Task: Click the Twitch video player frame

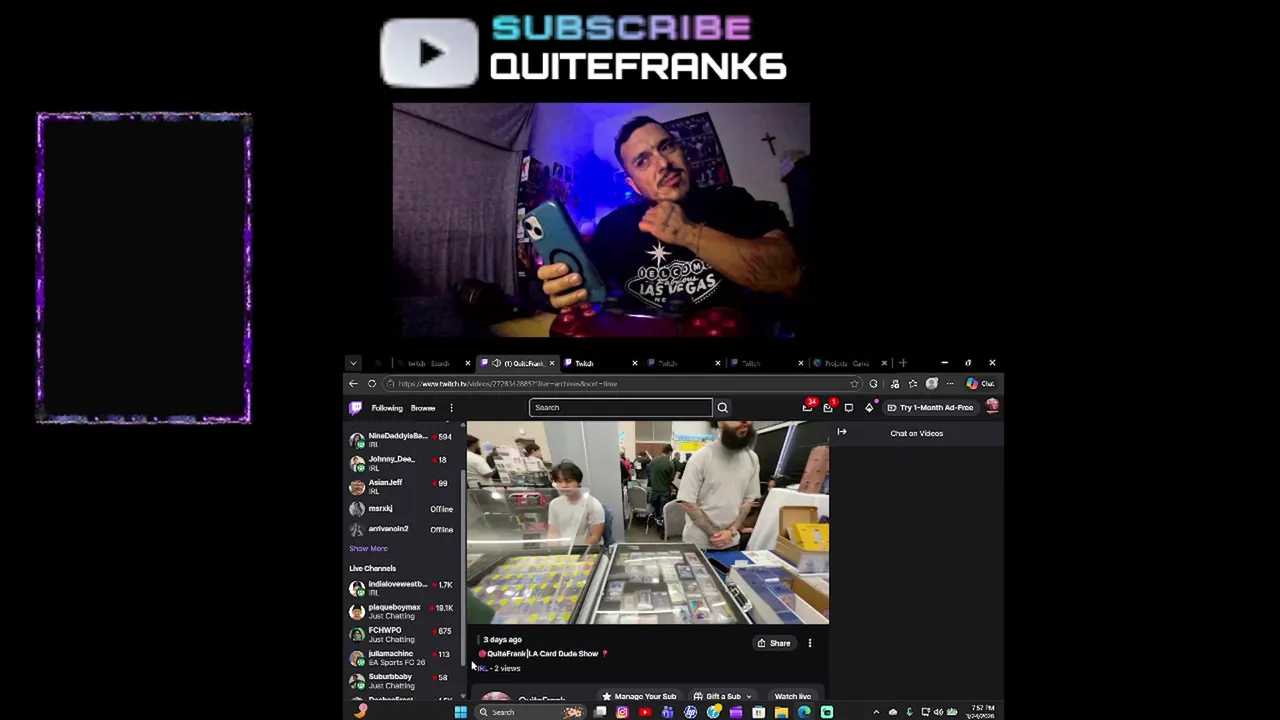Action: click(x=647, y=523)
